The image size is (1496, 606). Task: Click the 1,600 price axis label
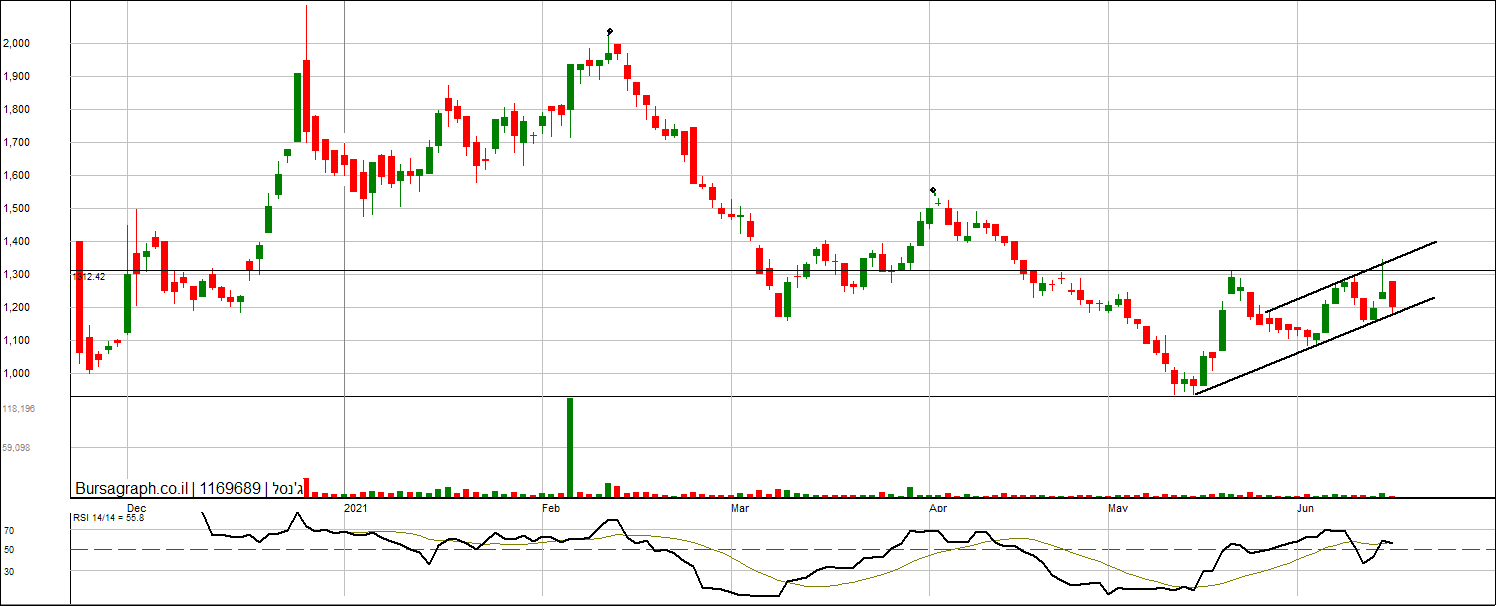[17, 176]
